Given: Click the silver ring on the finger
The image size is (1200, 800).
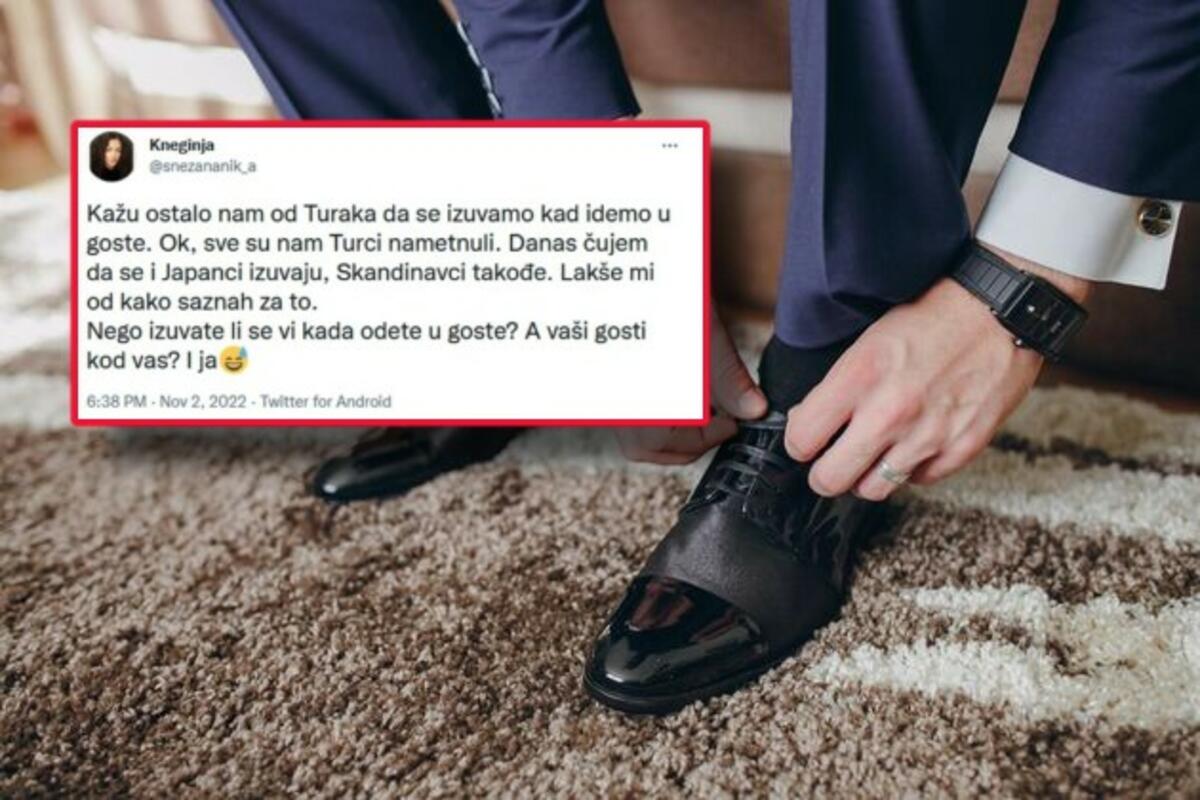Looking at the screenshot, I should (x=892, y=473).
